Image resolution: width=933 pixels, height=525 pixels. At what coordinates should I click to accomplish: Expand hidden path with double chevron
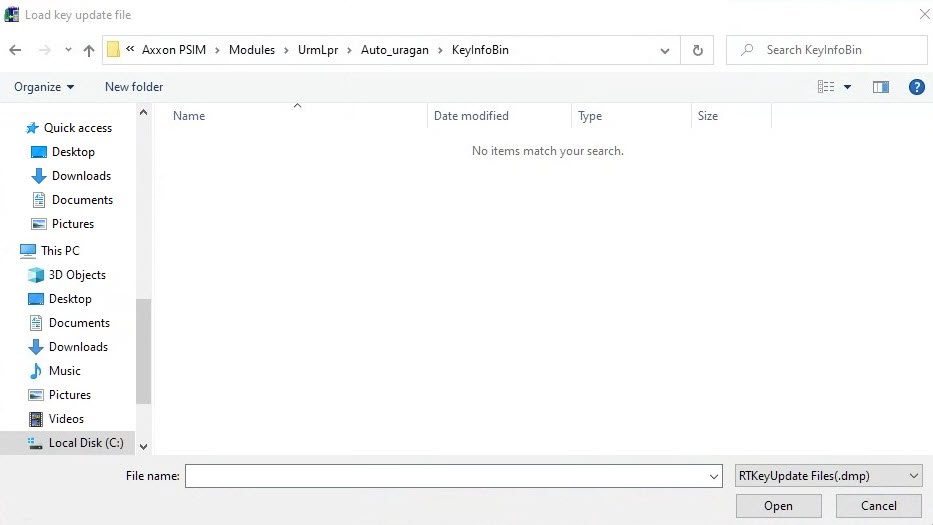130,49
